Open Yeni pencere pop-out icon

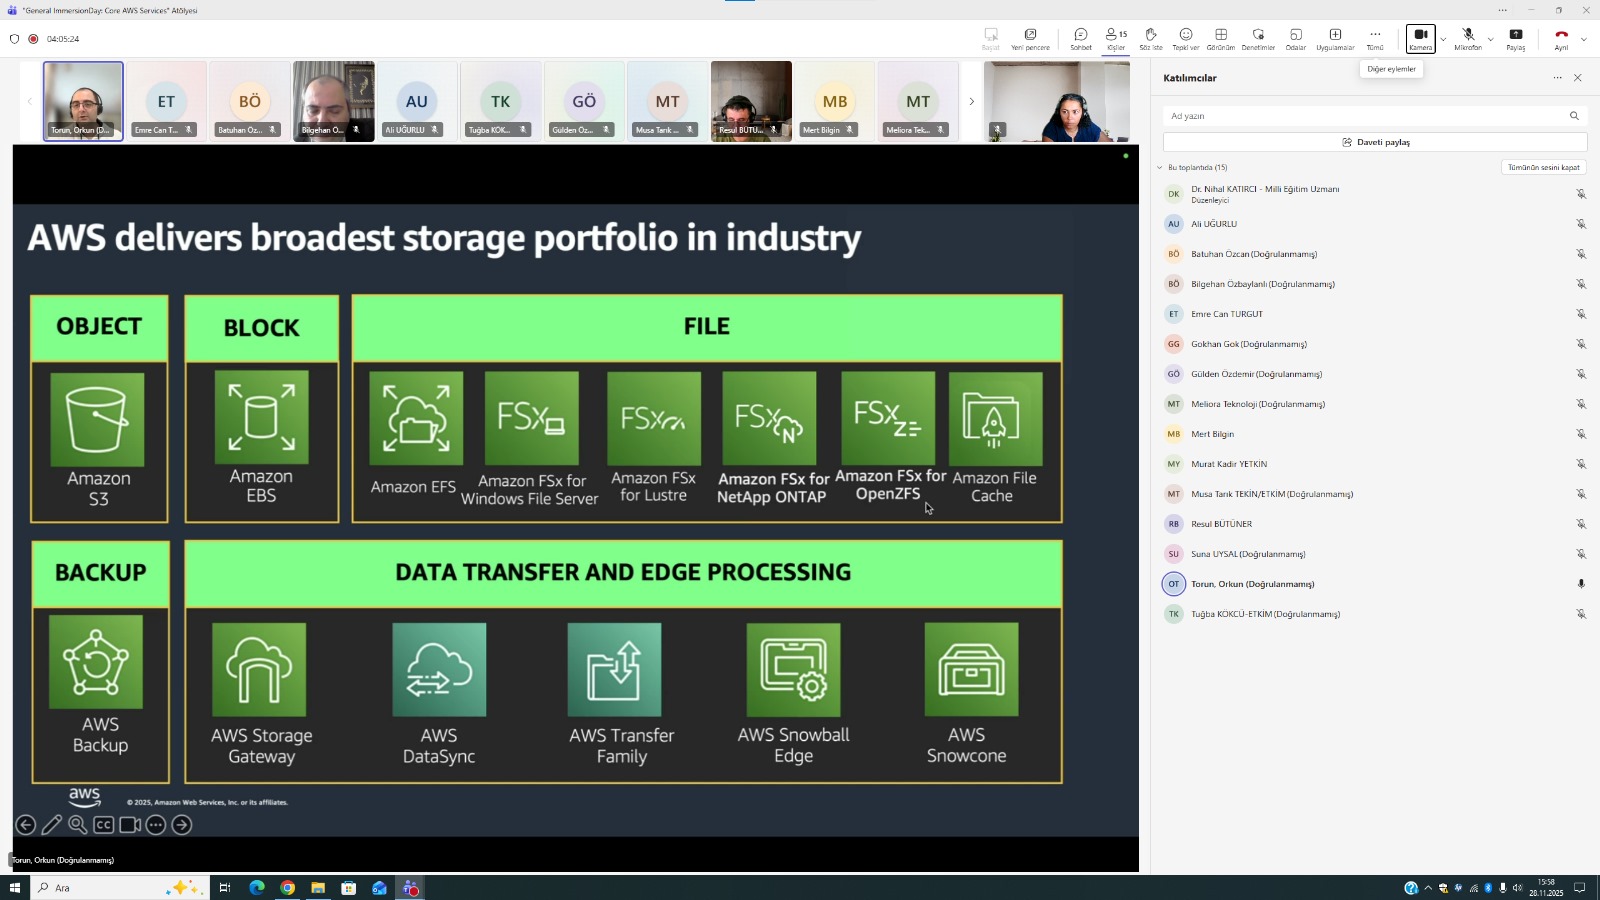(x=1030, y=38)
